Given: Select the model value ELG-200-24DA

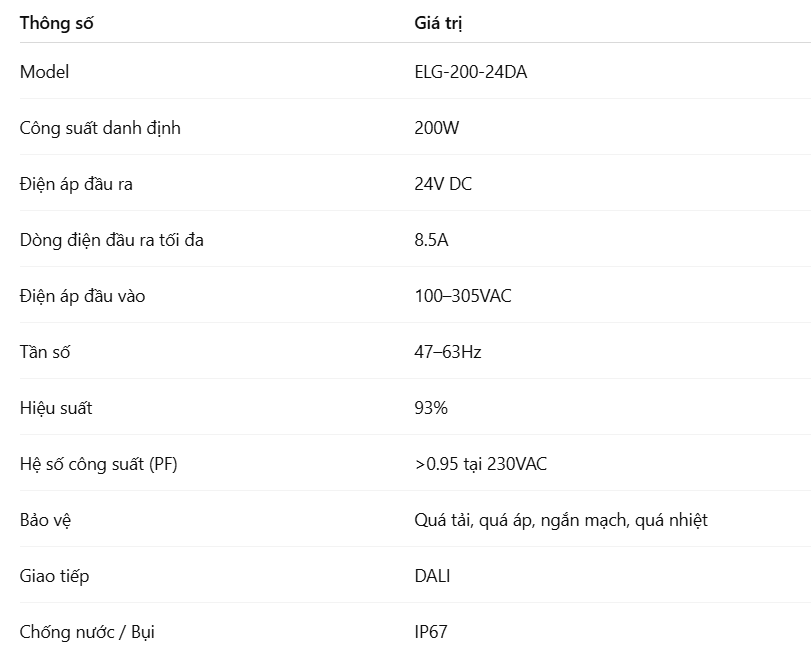Looking at the screenshot, I should 470,72.
